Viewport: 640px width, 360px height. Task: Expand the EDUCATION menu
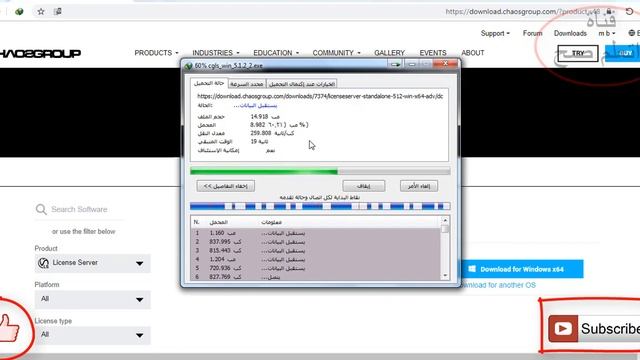tap(276, 53)
